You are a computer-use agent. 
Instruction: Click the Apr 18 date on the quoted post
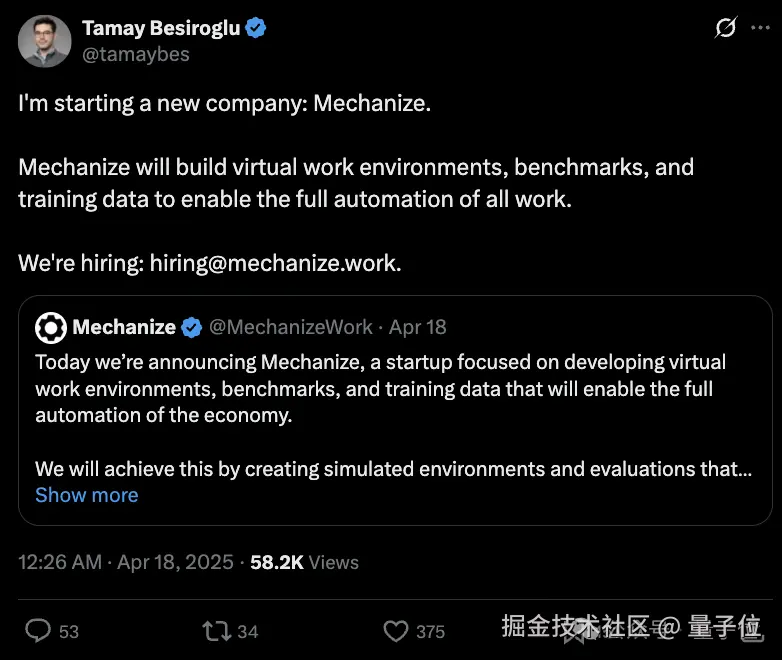tap(417, 327)
